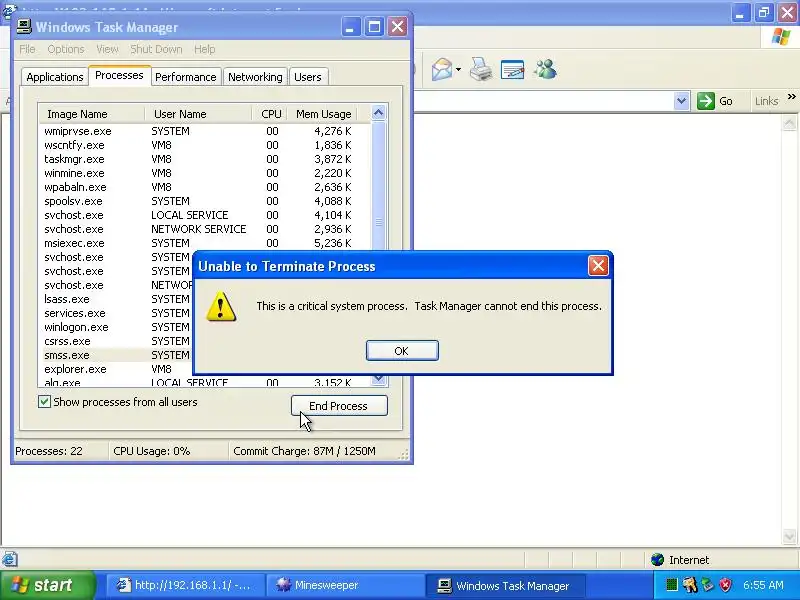Image resolution: width=800 pixels, height=600 pixels.
Task: Open the Options menu in Task Manager
Action: [x=66, y=49]
